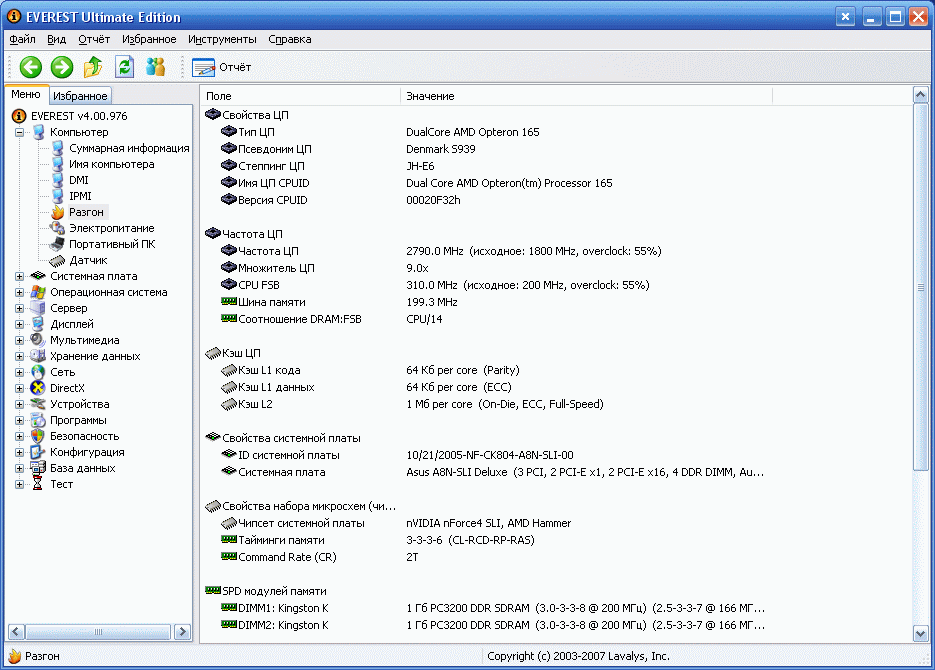Click the Дисплей monitor icon
Screen dimensions: 935x670
point(38,324)
